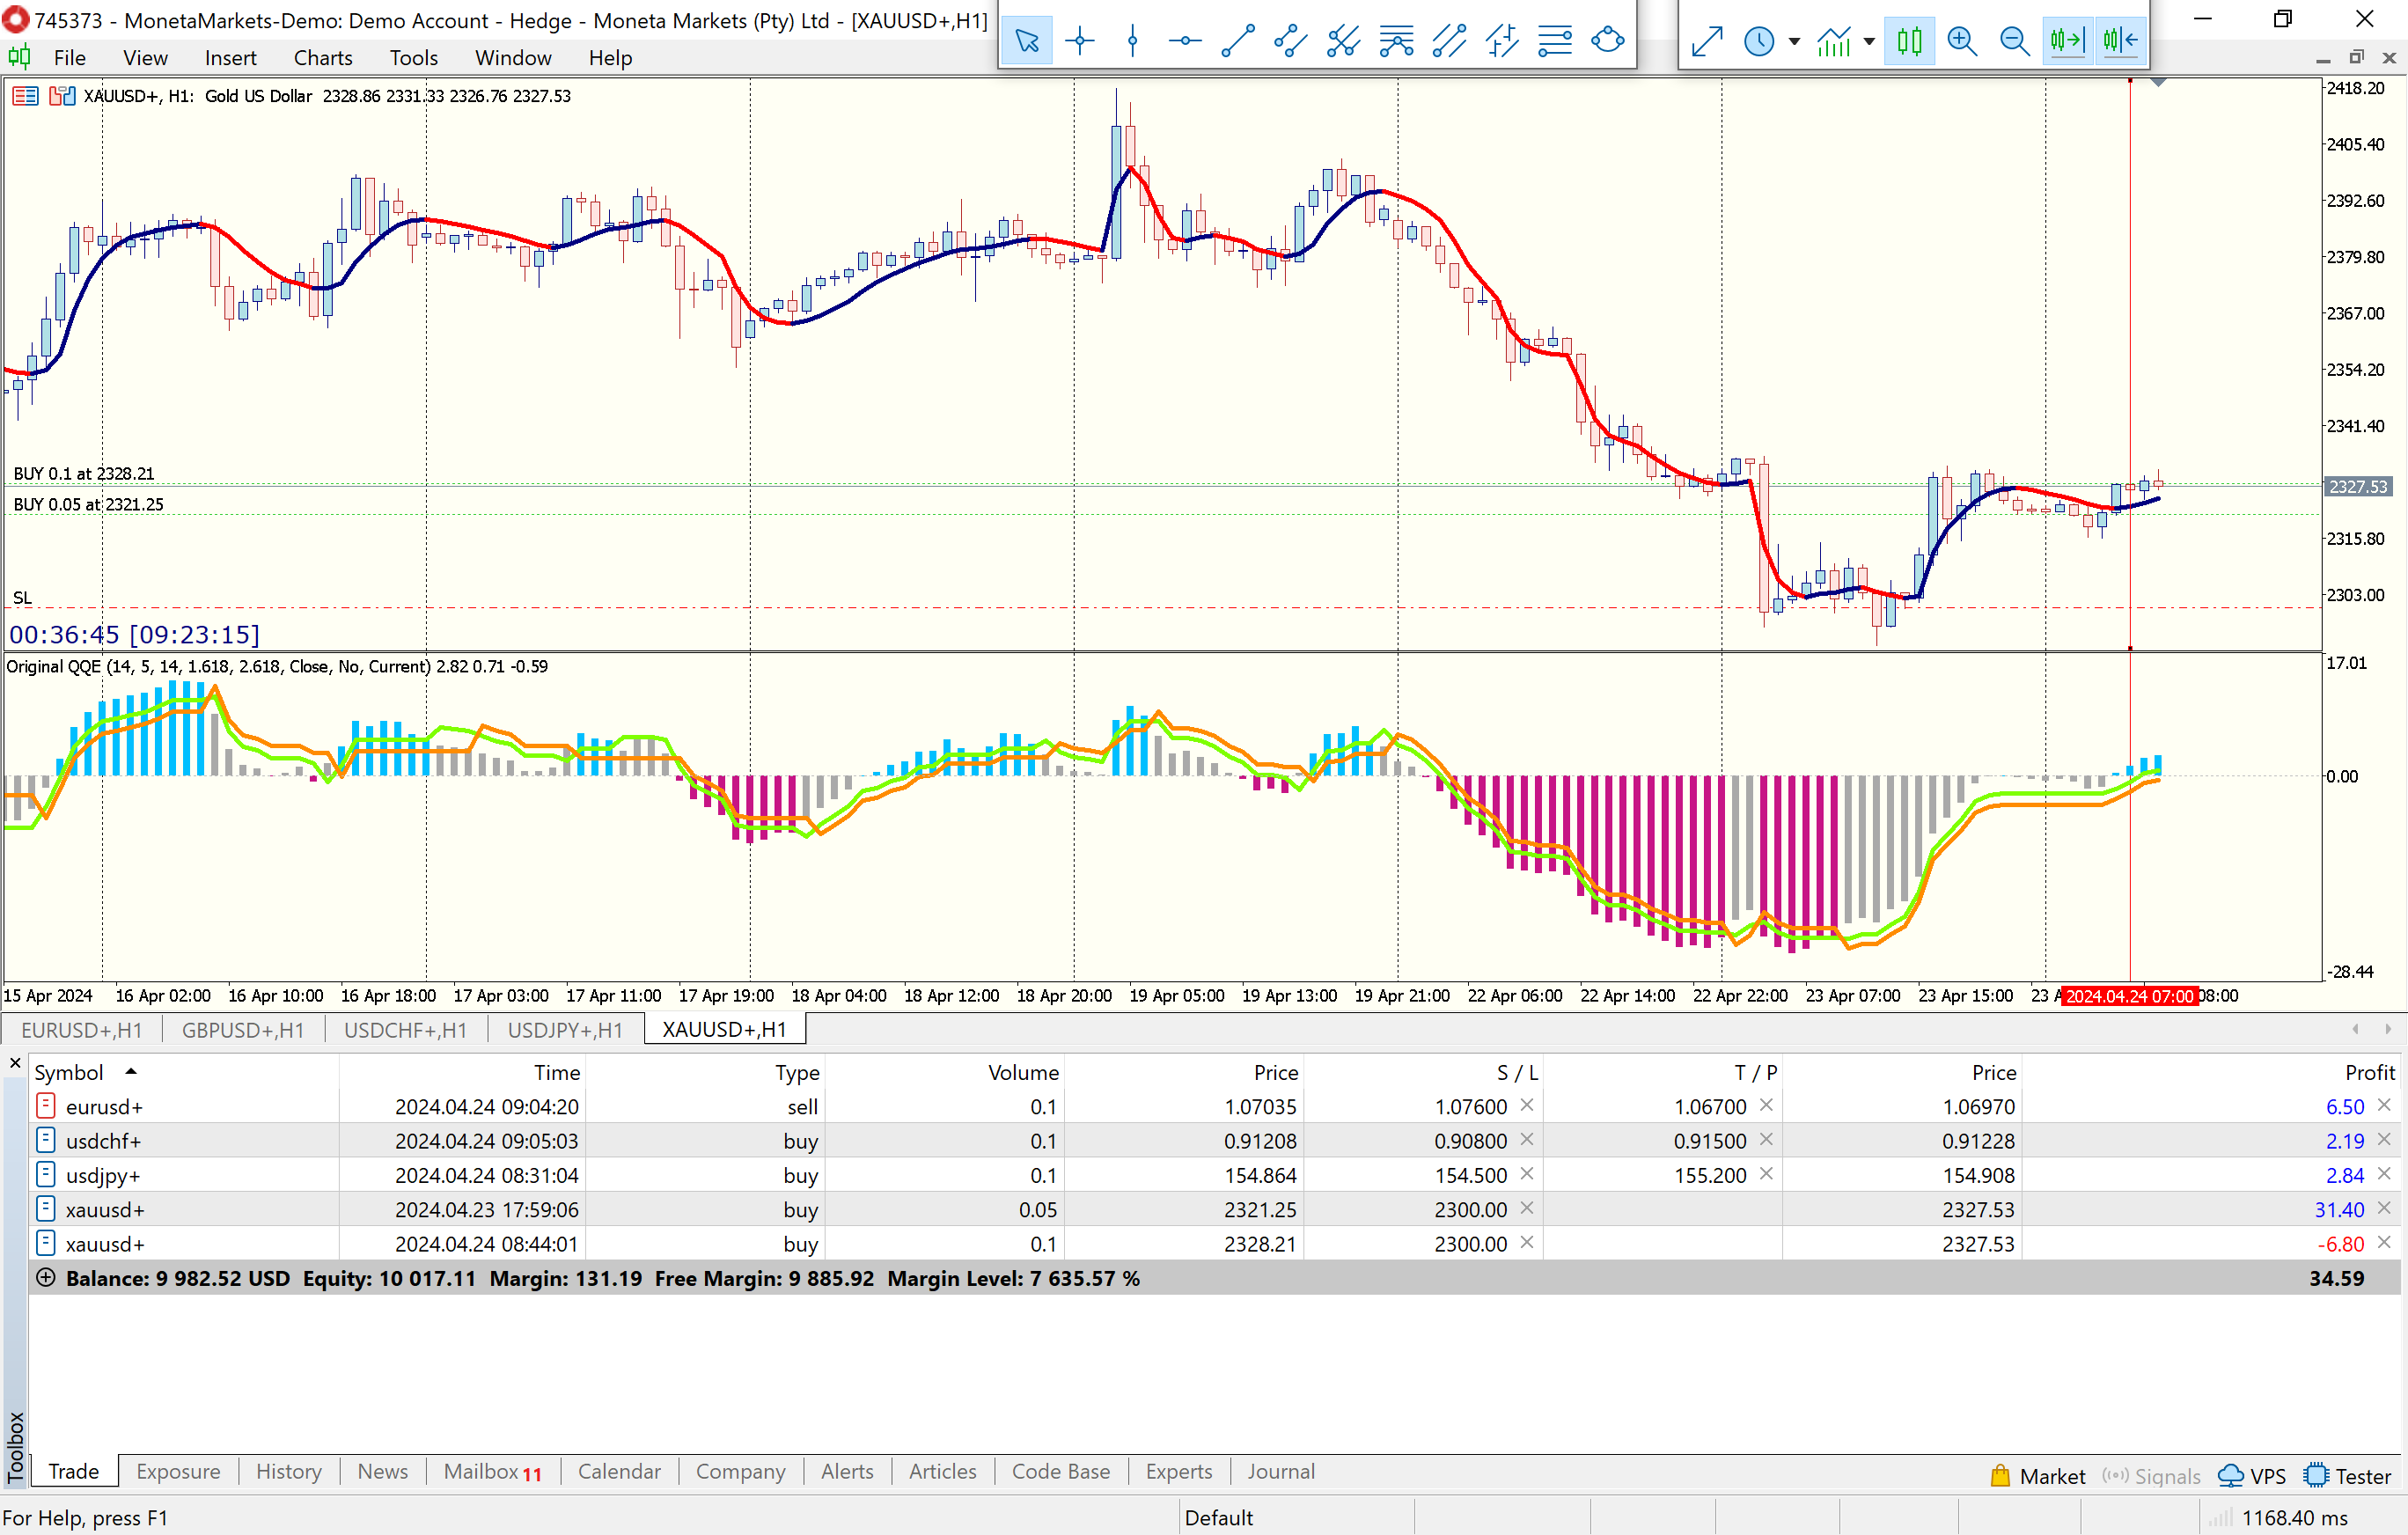Screen dimensions: 2408x1535
Task: Click the zoom out magnifier icon
Action: click(2014, 41)
